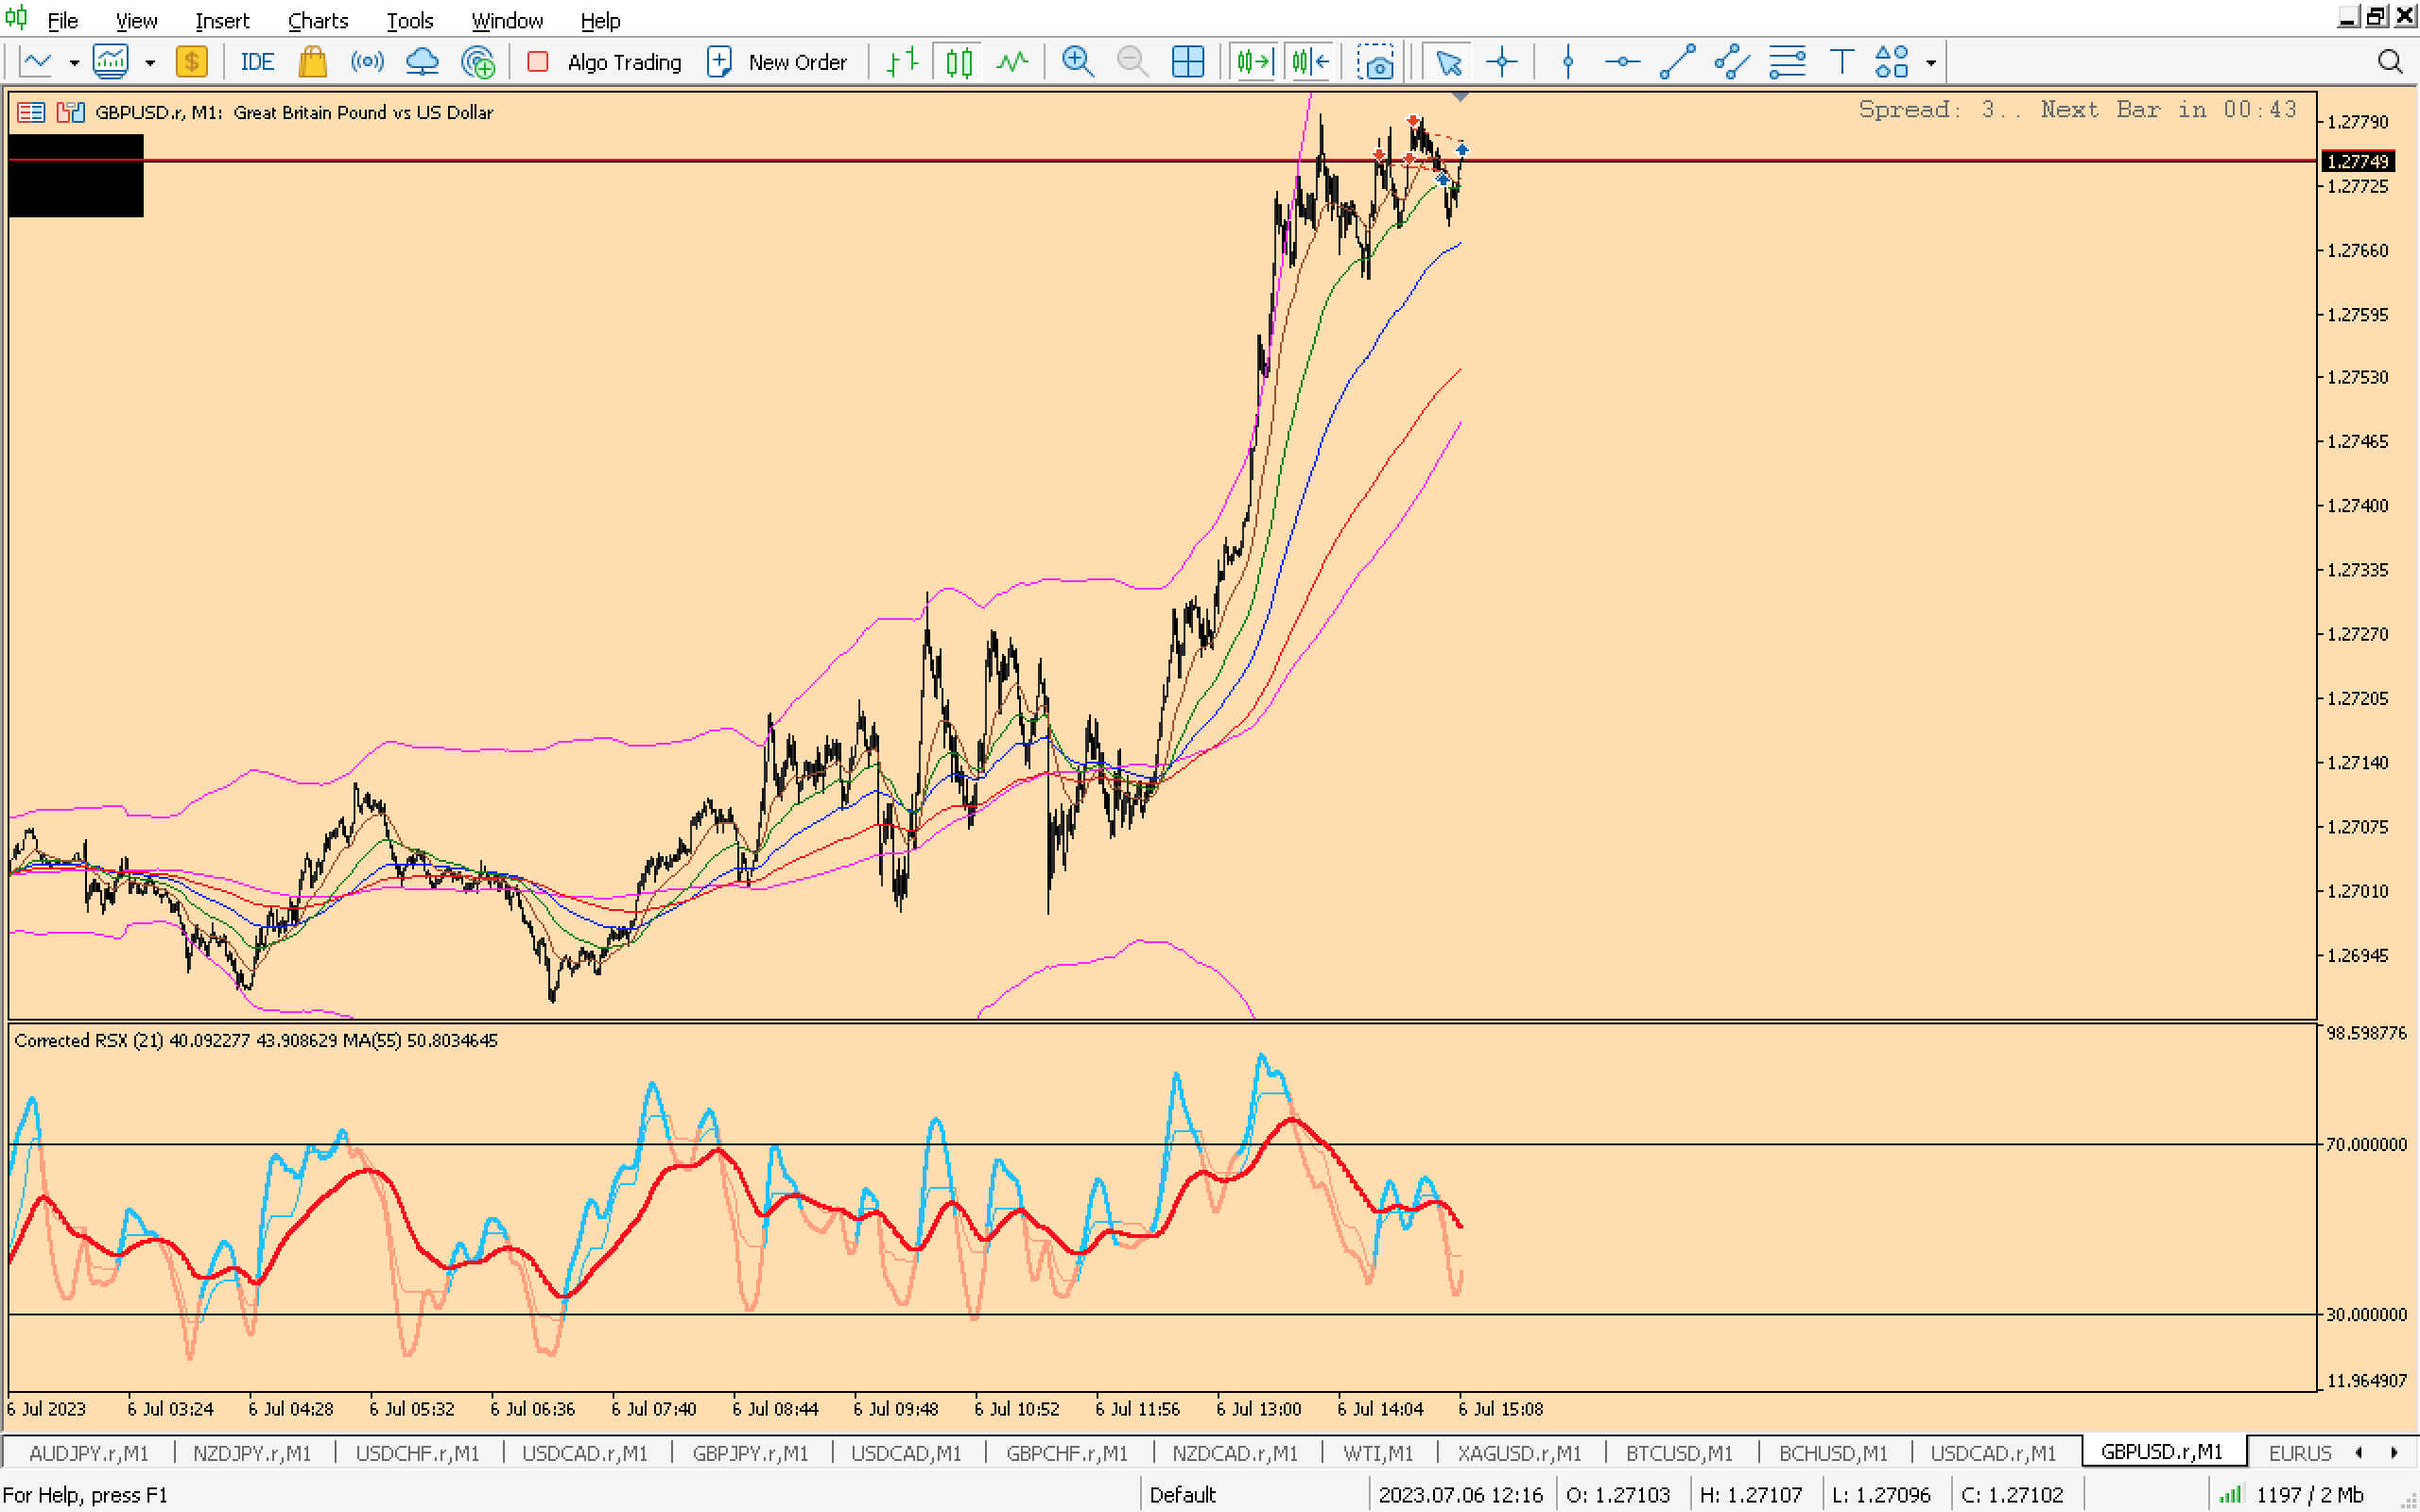Select the Crosshair tool
The image size is (2420, 1512).
[x=1501, y=62]
